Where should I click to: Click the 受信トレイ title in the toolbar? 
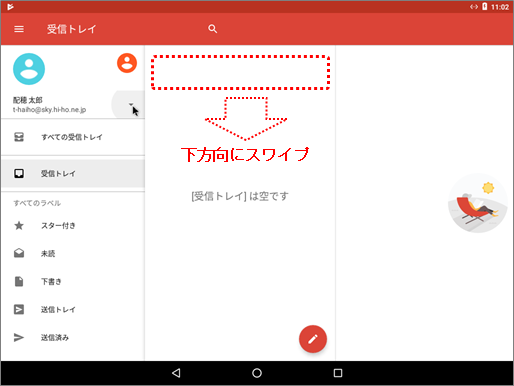click(71, 29)
